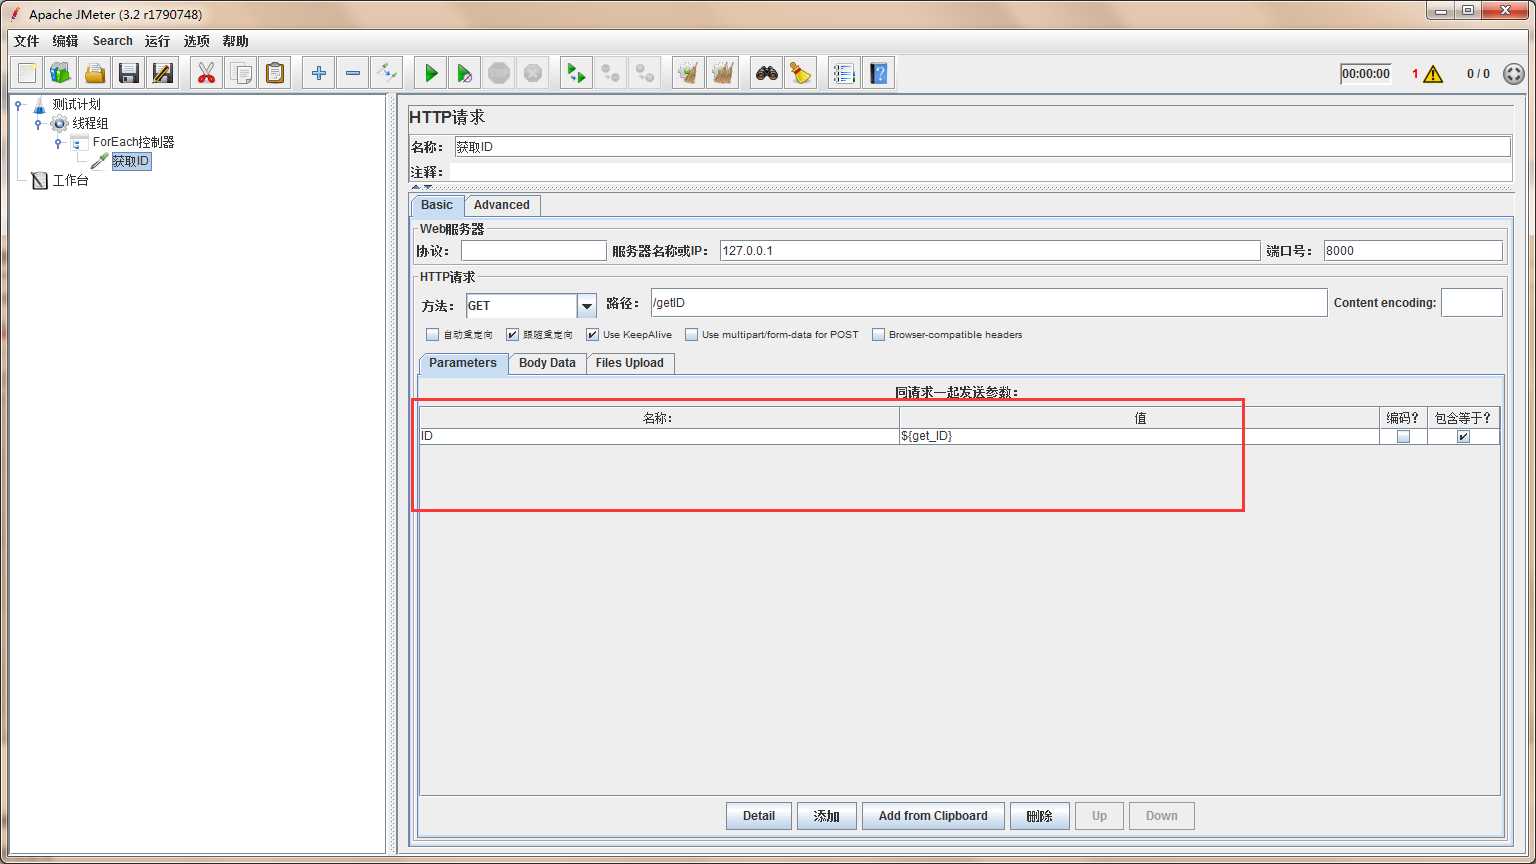Image resolution: width=1536 pixels, height=864 pixels.
Task: Clear All results with double broom icon
Action: [722, 73]
